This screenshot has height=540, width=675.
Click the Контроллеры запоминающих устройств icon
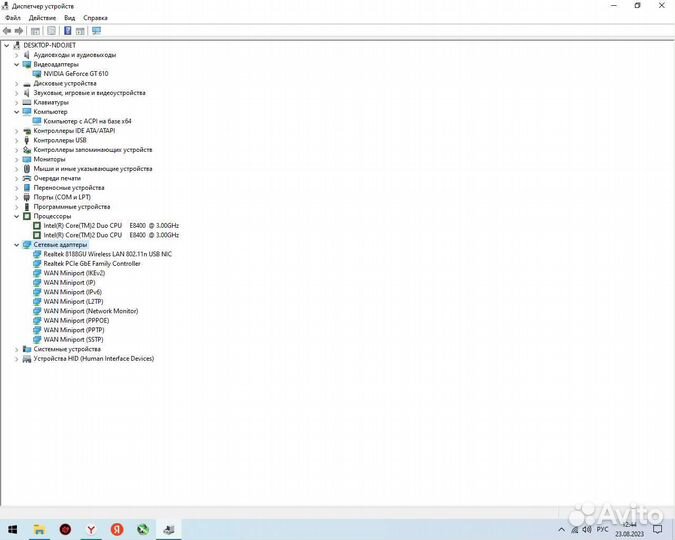coord(27,150)
